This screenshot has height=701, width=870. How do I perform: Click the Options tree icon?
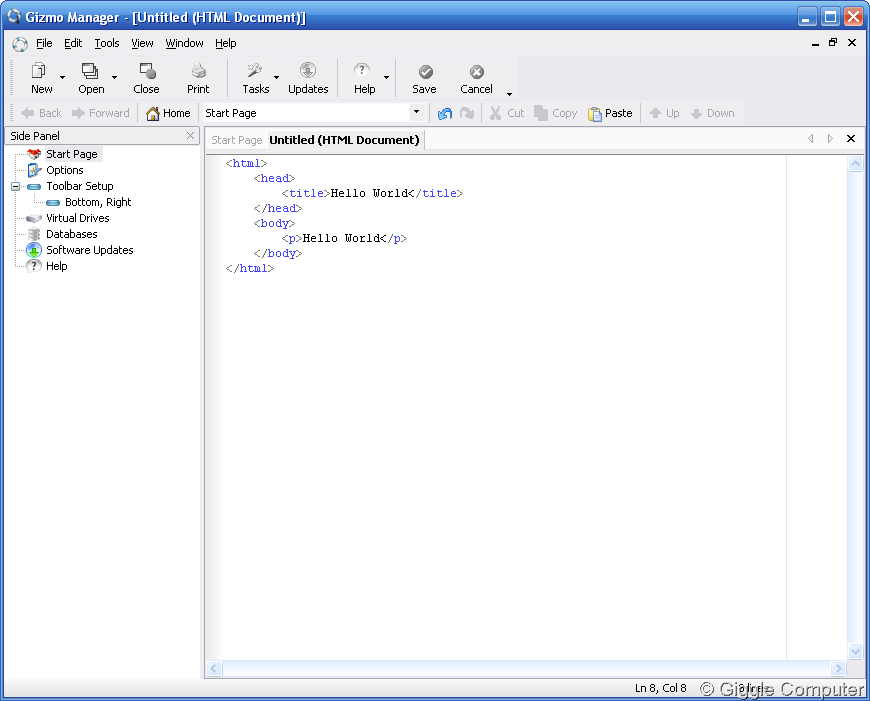[x=34, y=170]
